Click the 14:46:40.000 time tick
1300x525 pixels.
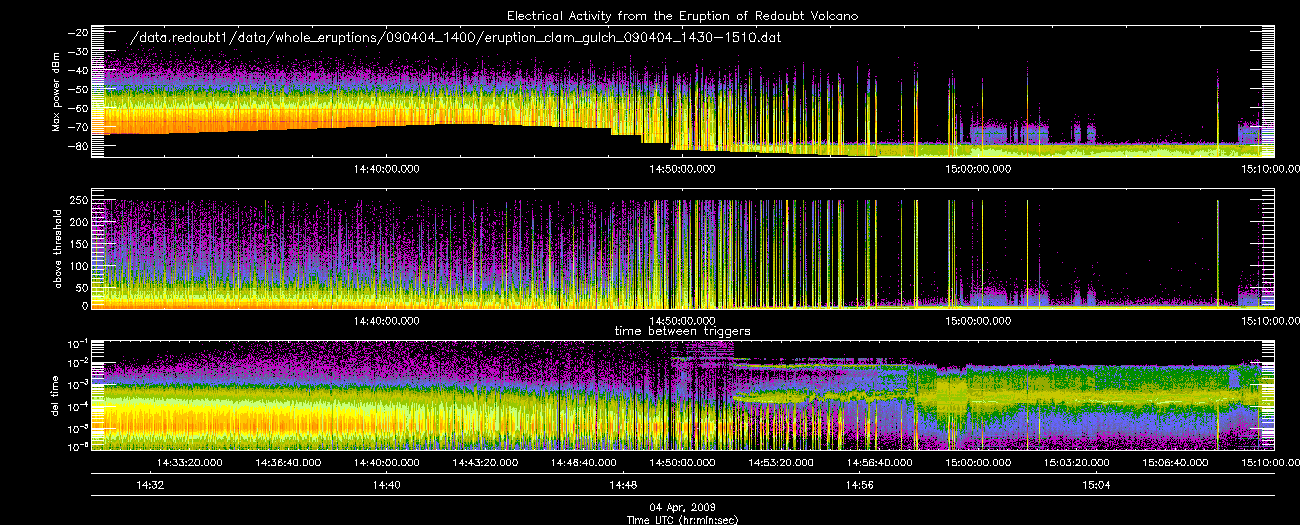point(582,462)
